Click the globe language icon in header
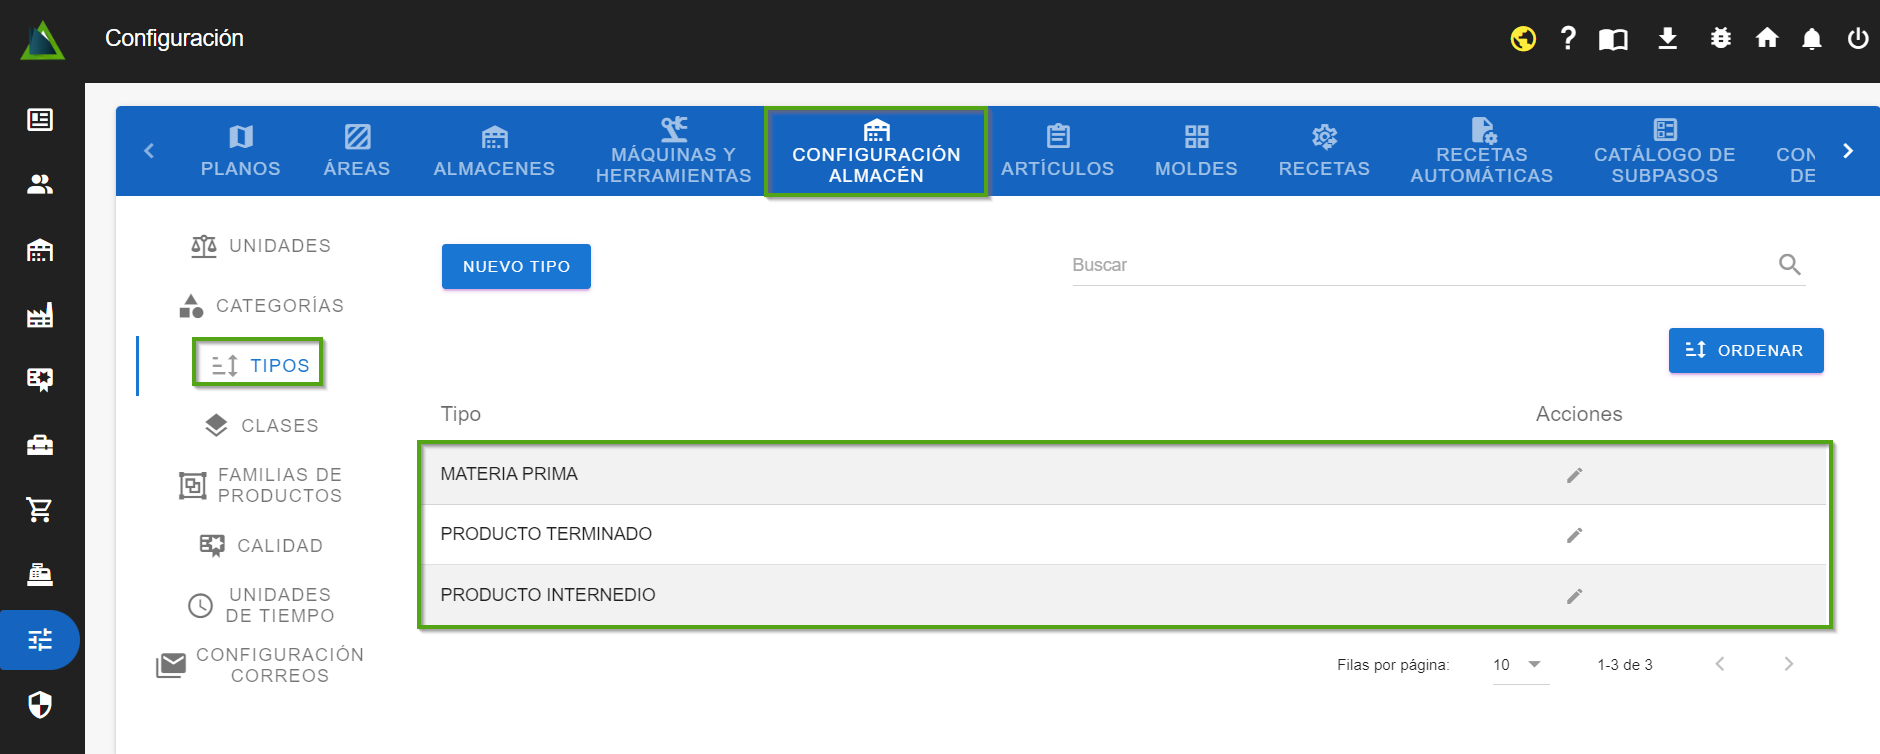 coord(1523,39)
